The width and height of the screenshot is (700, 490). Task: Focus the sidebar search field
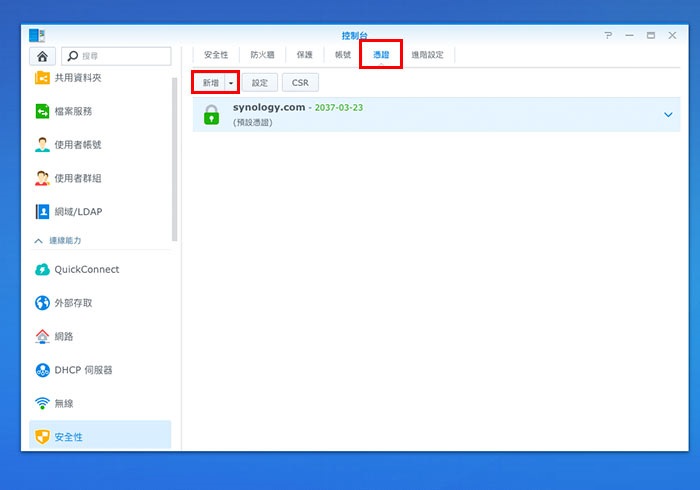[x=116, y=56]
